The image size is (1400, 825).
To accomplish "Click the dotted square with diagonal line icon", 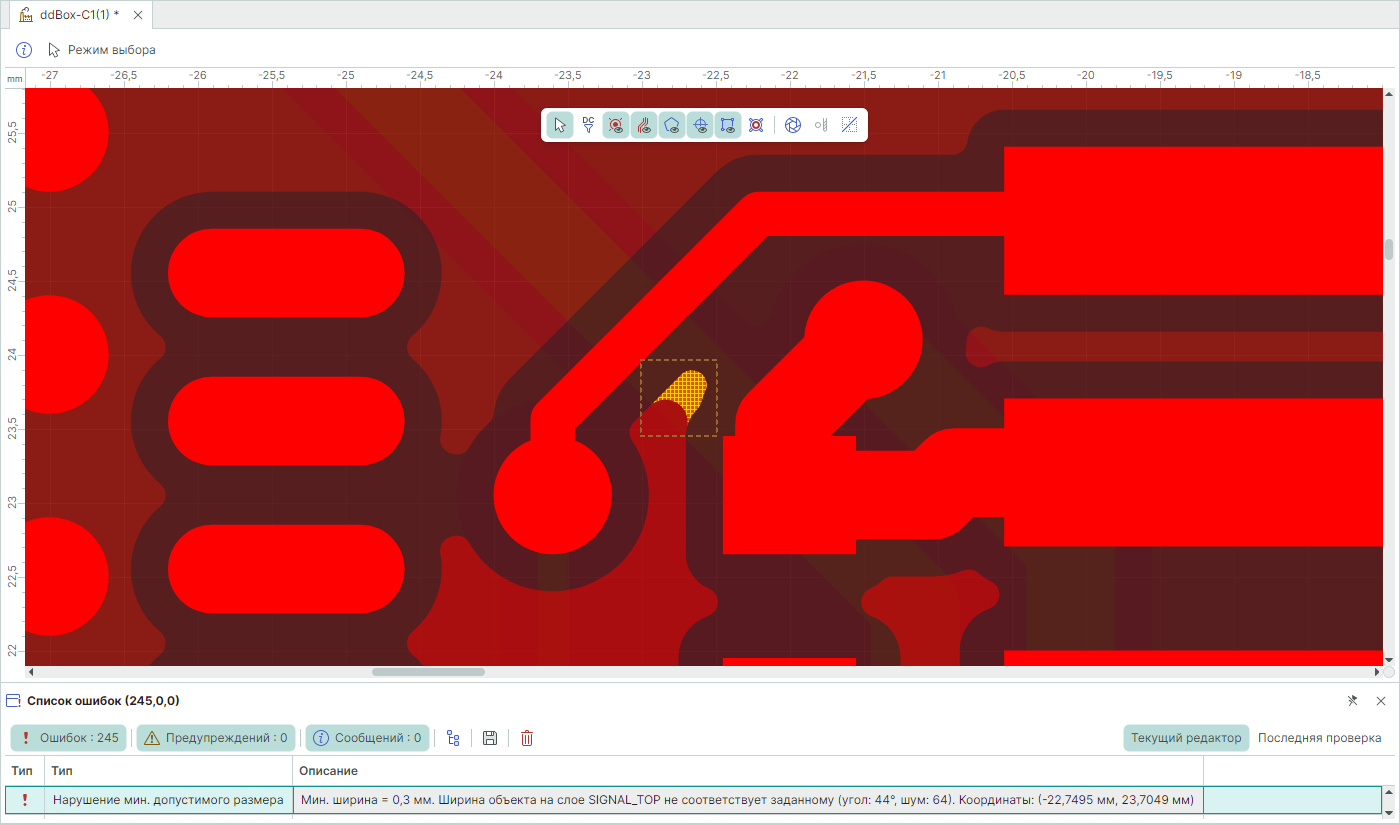I will click(x=849, y=125).
